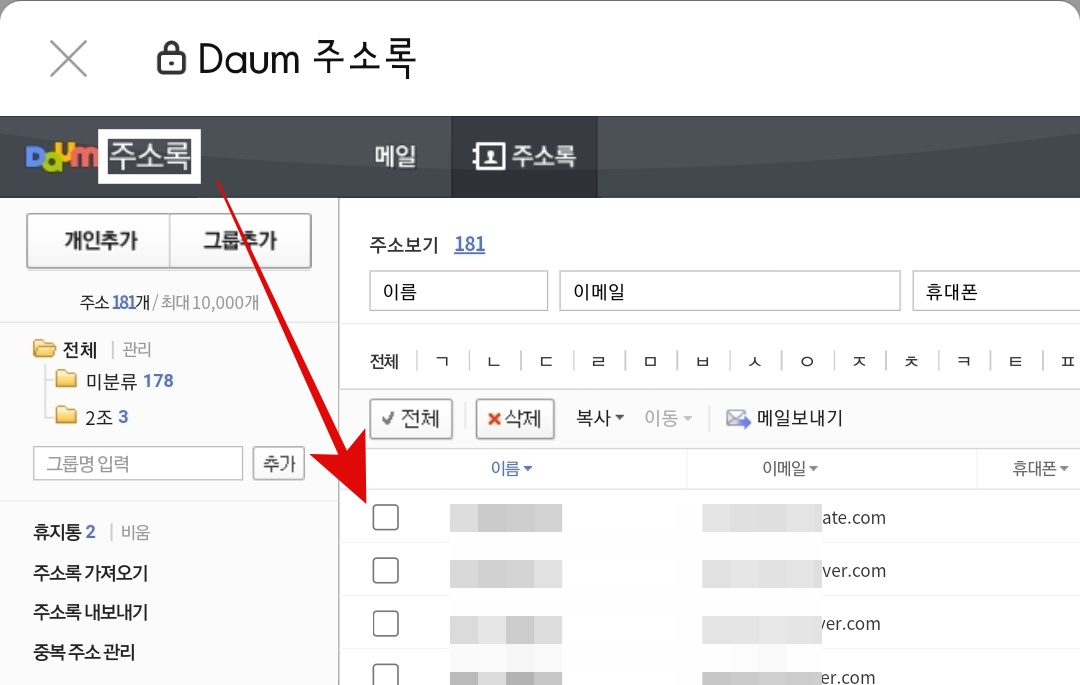Focus the 그룹명 입력 field
This screenshot has width=1080, height=685.
(138, 463)
